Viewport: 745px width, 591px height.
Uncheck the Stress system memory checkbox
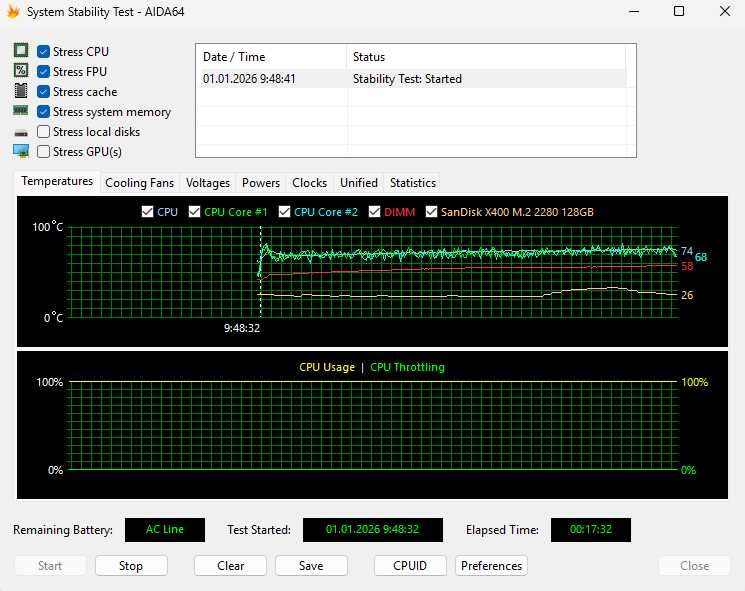point(43,112)
